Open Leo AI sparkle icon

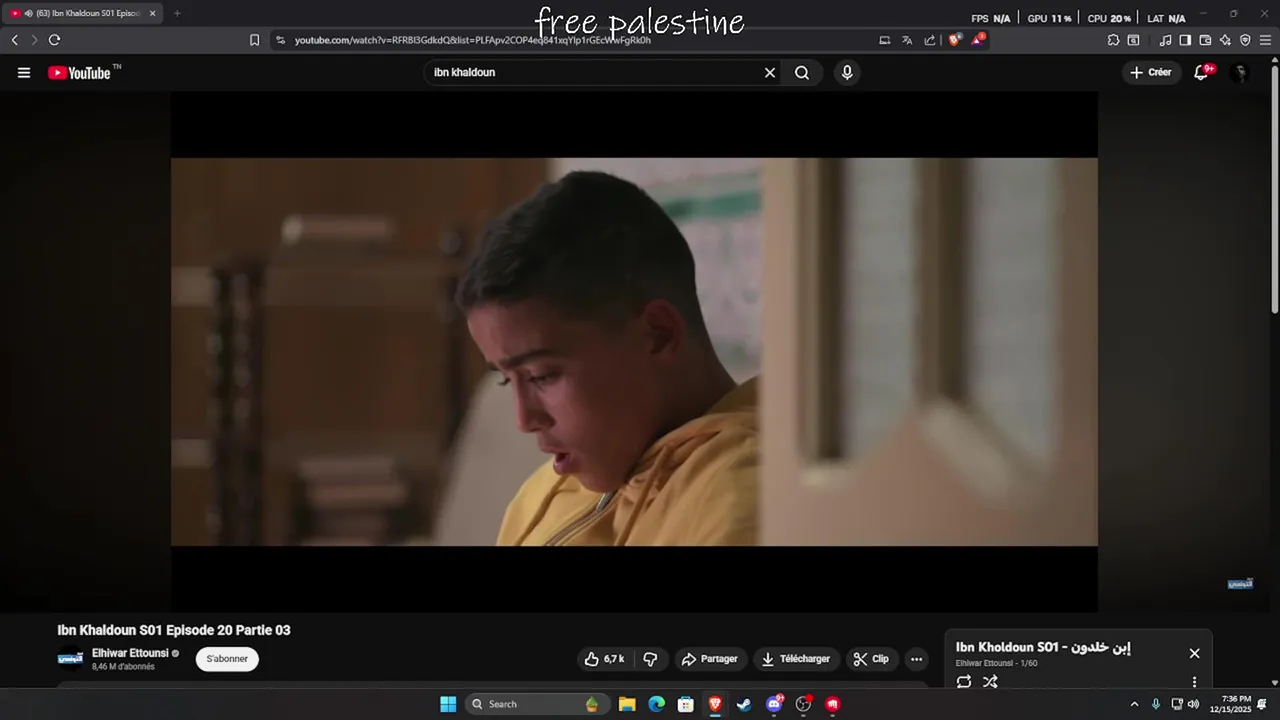pos(1225,40)
